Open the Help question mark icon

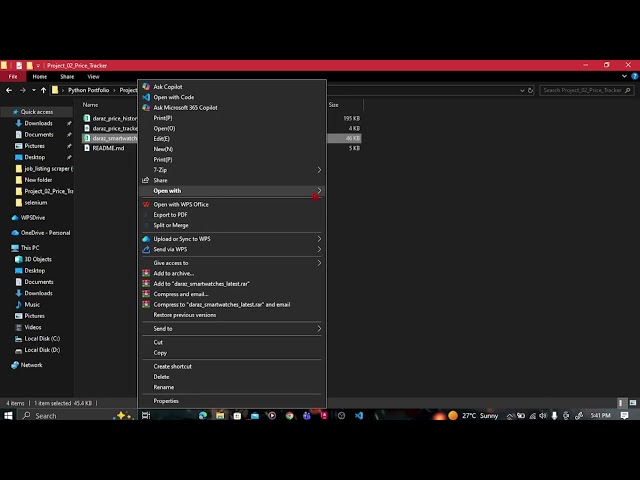[634, 76]
